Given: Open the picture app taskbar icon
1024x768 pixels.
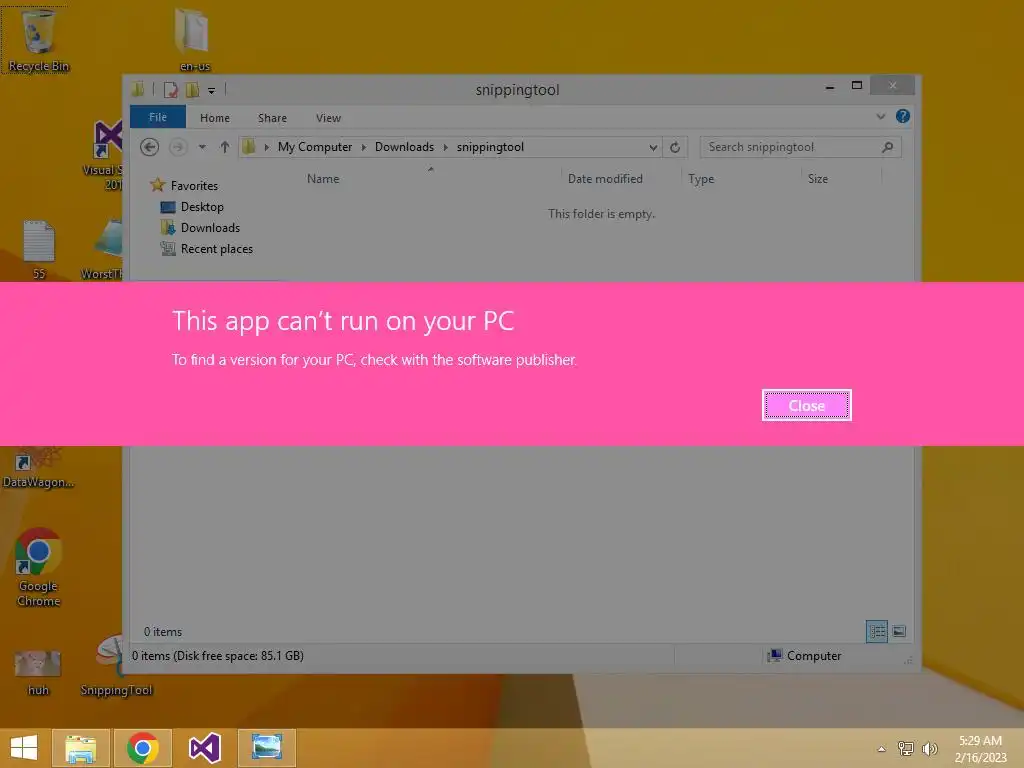Looking at the screenshot, I should point(267,748).
